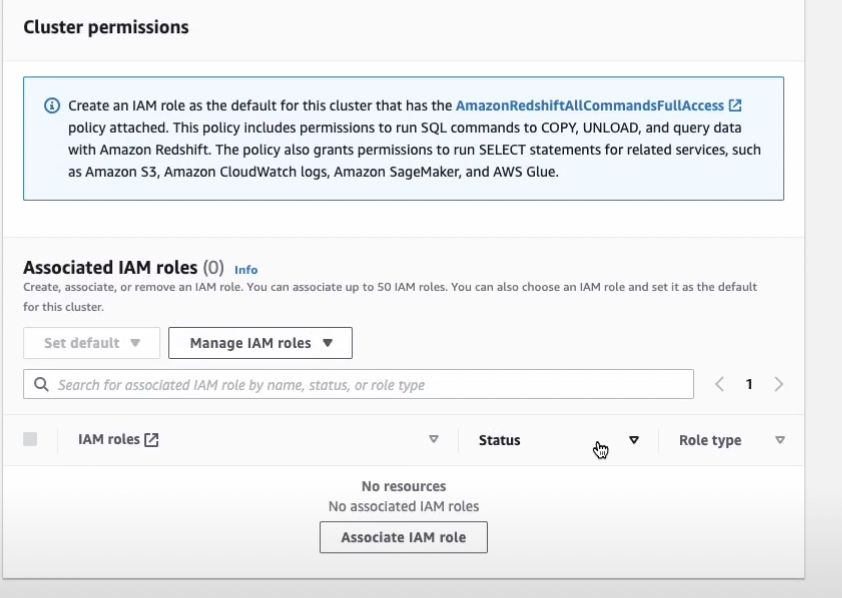Click the IAM roles column header label
842x598 pixels.
(x=109, y=440)
